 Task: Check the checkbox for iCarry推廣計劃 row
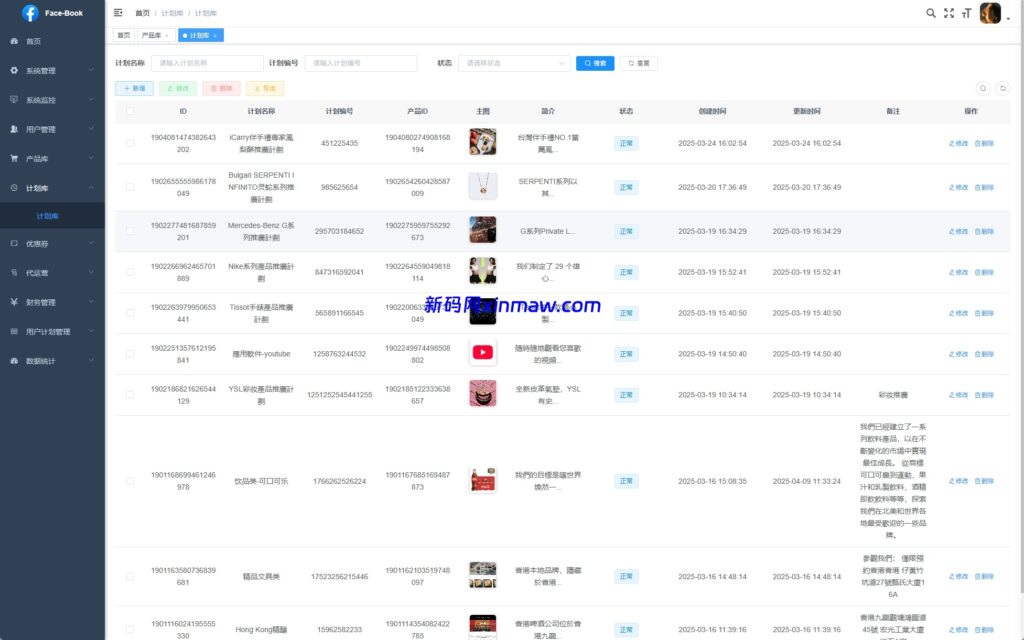[x=128, y=142]
